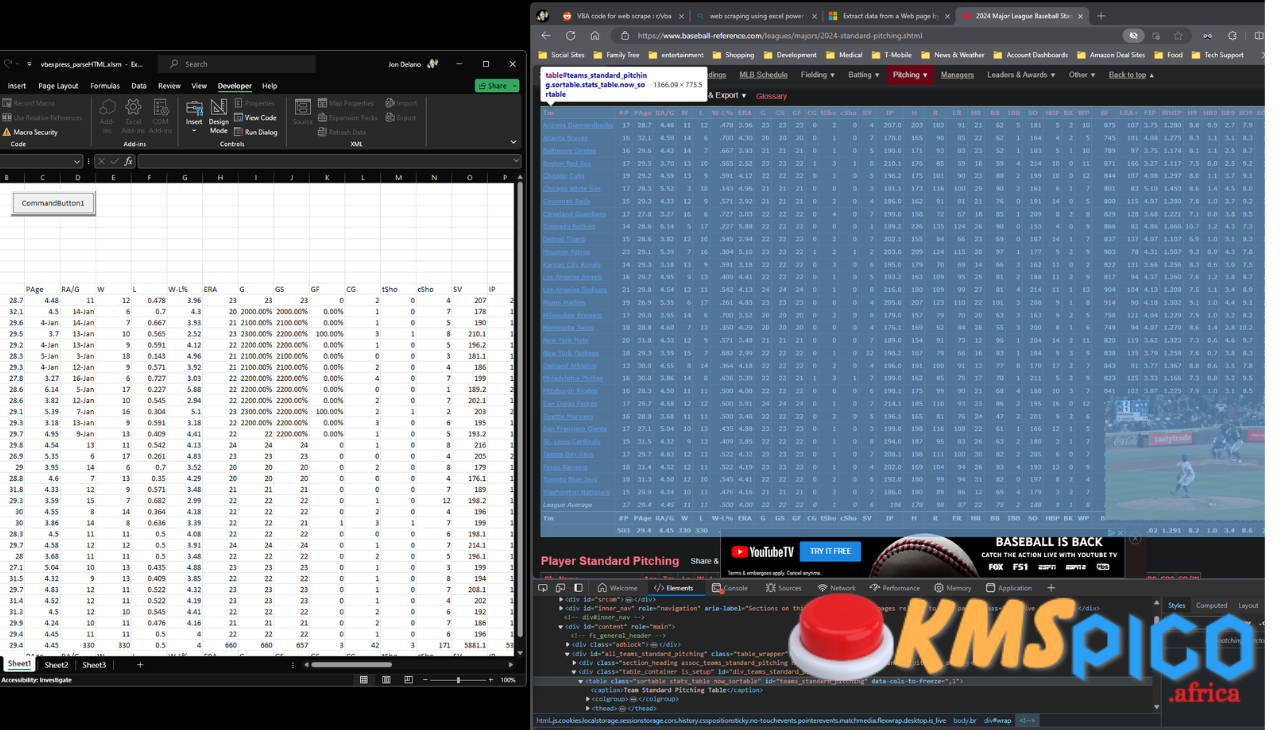Viewport: 1280px width, 730px height.
Task: Reload the baseball-reference page
Action: (572, 36)
